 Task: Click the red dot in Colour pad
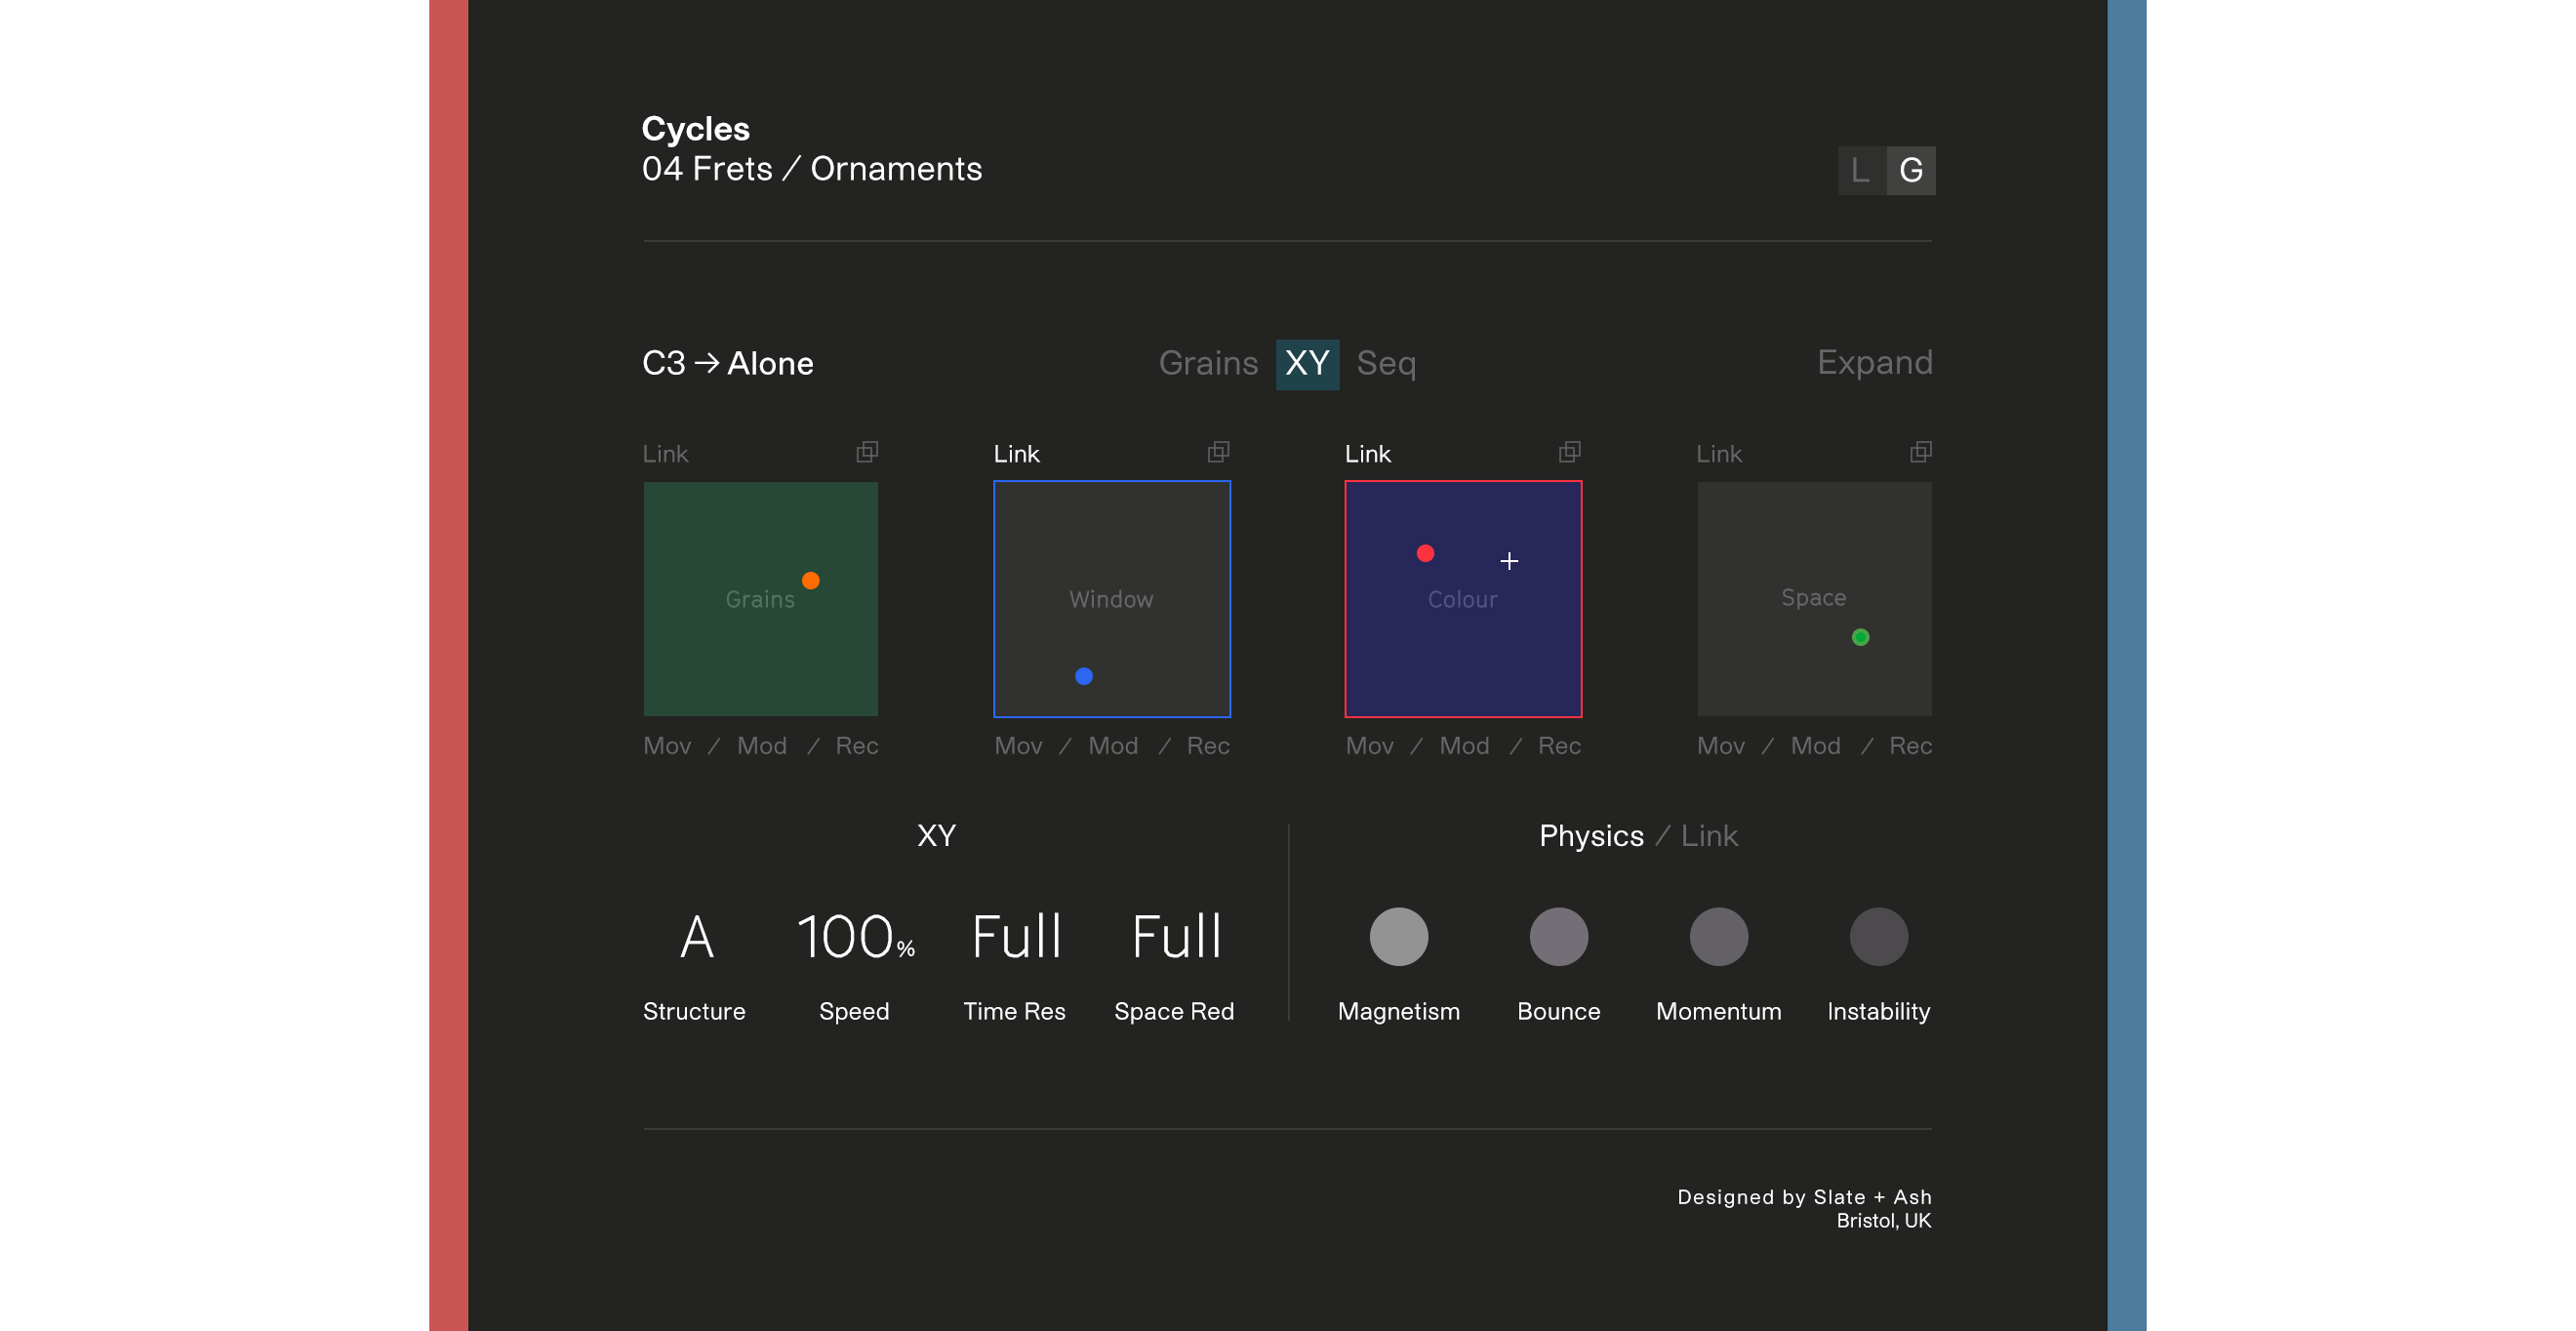pos(1425,553)
